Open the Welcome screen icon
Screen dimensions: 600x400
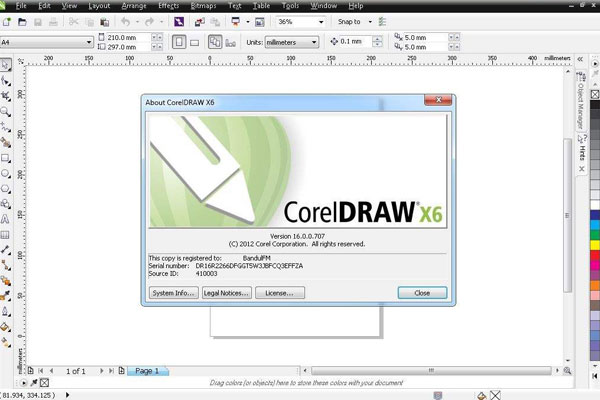pyautogui.click(x=259, y=22)
